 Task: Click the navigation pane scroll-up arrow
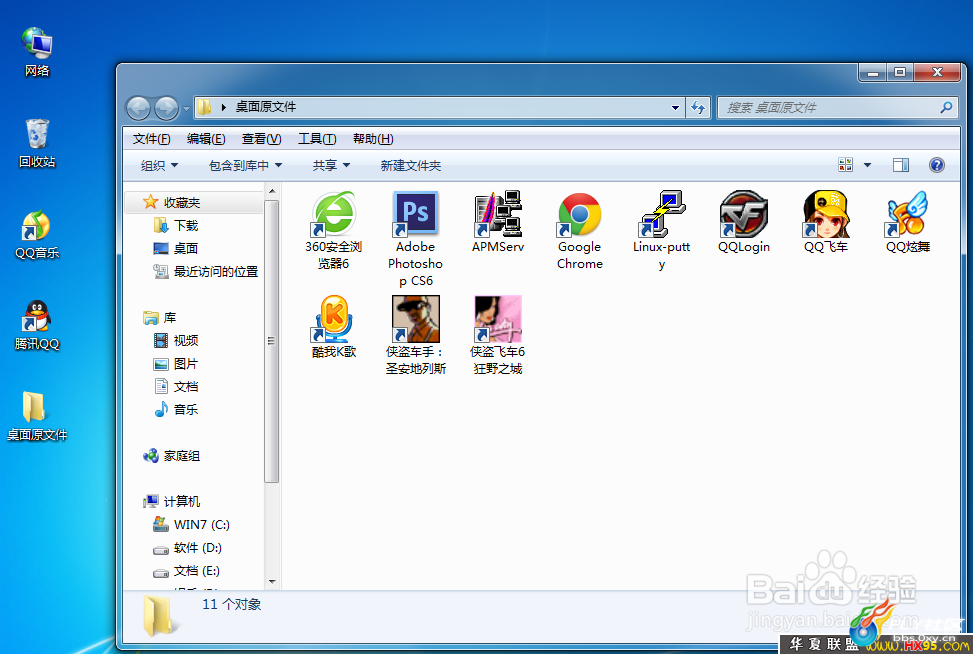pos(271,191)
